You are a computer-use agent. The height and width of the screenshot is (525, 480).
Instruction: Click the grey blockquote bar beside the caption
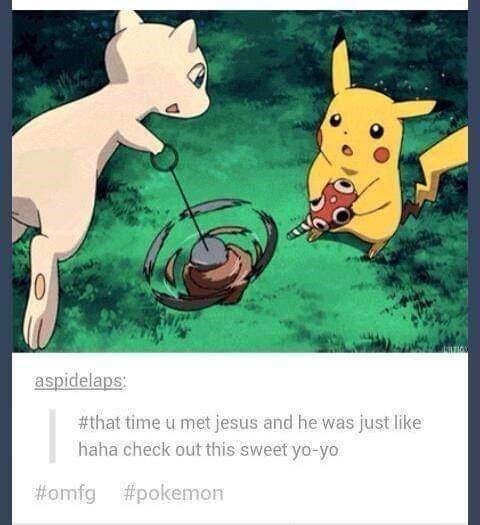click(x=52, y=436)
